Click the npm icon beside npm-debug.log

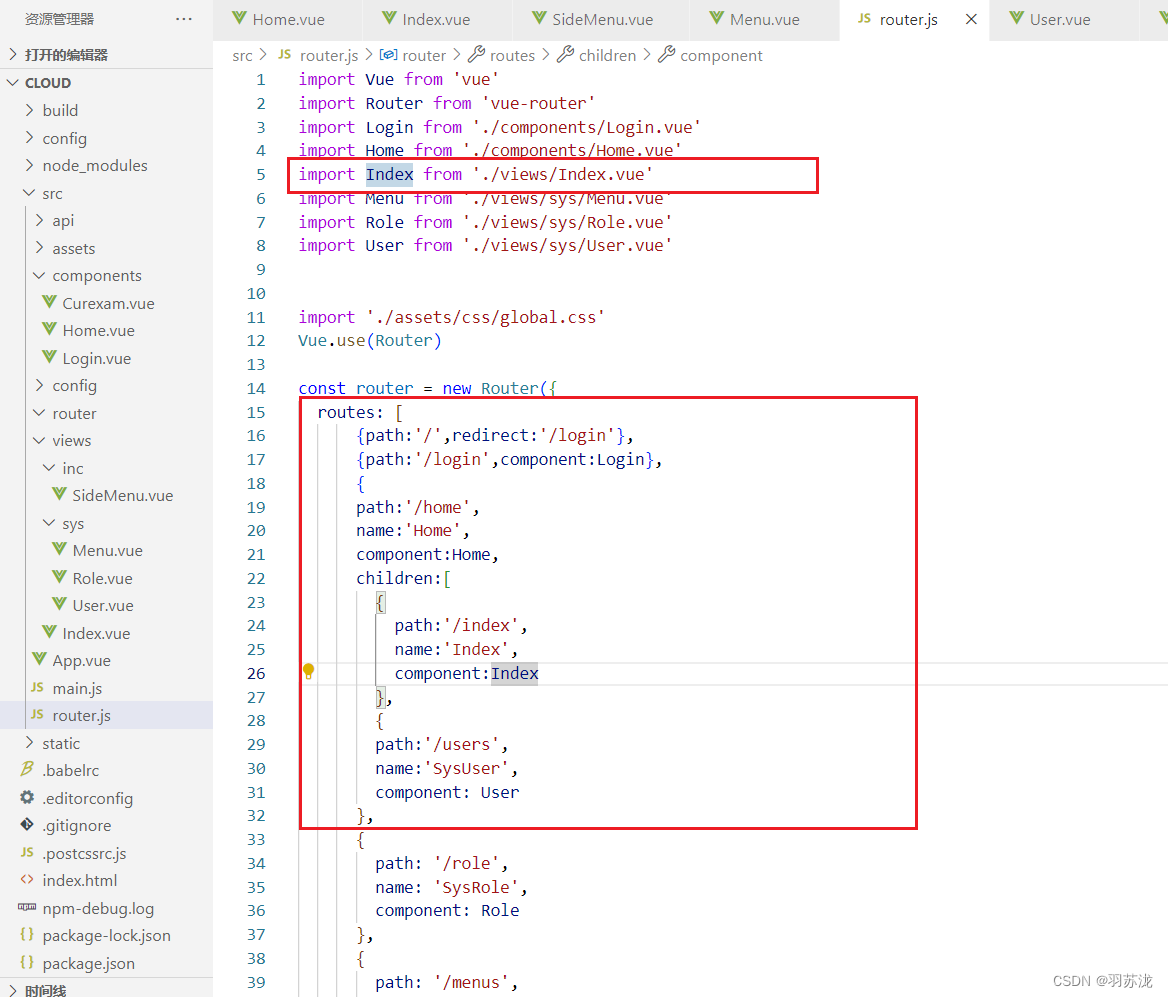27,908
